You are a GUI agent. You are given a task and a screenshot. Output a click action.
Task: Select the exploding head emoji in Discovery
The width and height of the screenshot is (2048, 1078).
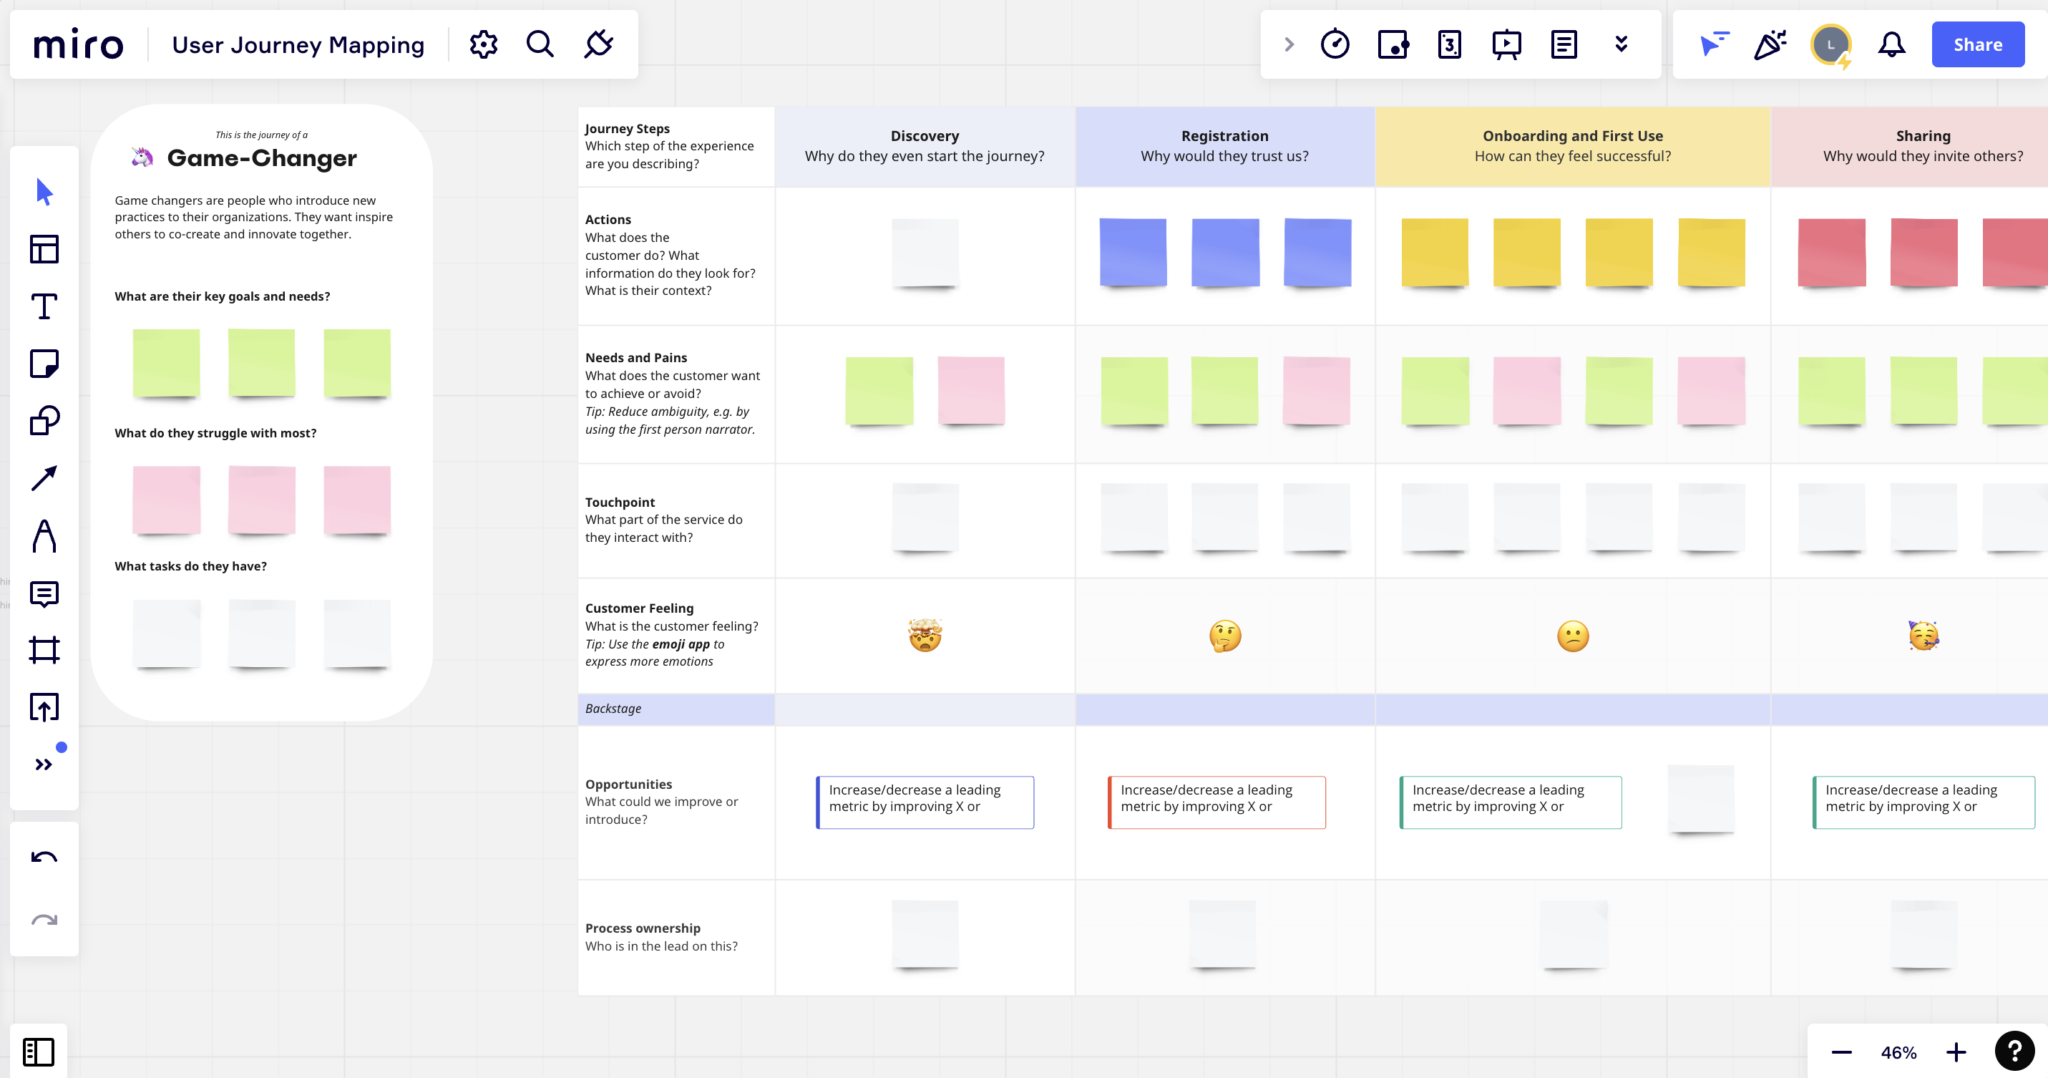(925, 636)
